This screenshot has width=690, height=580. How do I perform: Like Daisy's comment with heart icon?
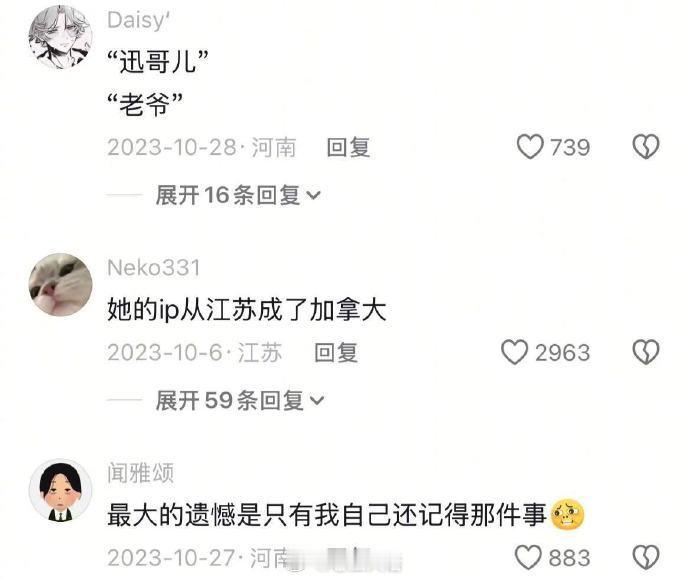(x=530, y=147)
